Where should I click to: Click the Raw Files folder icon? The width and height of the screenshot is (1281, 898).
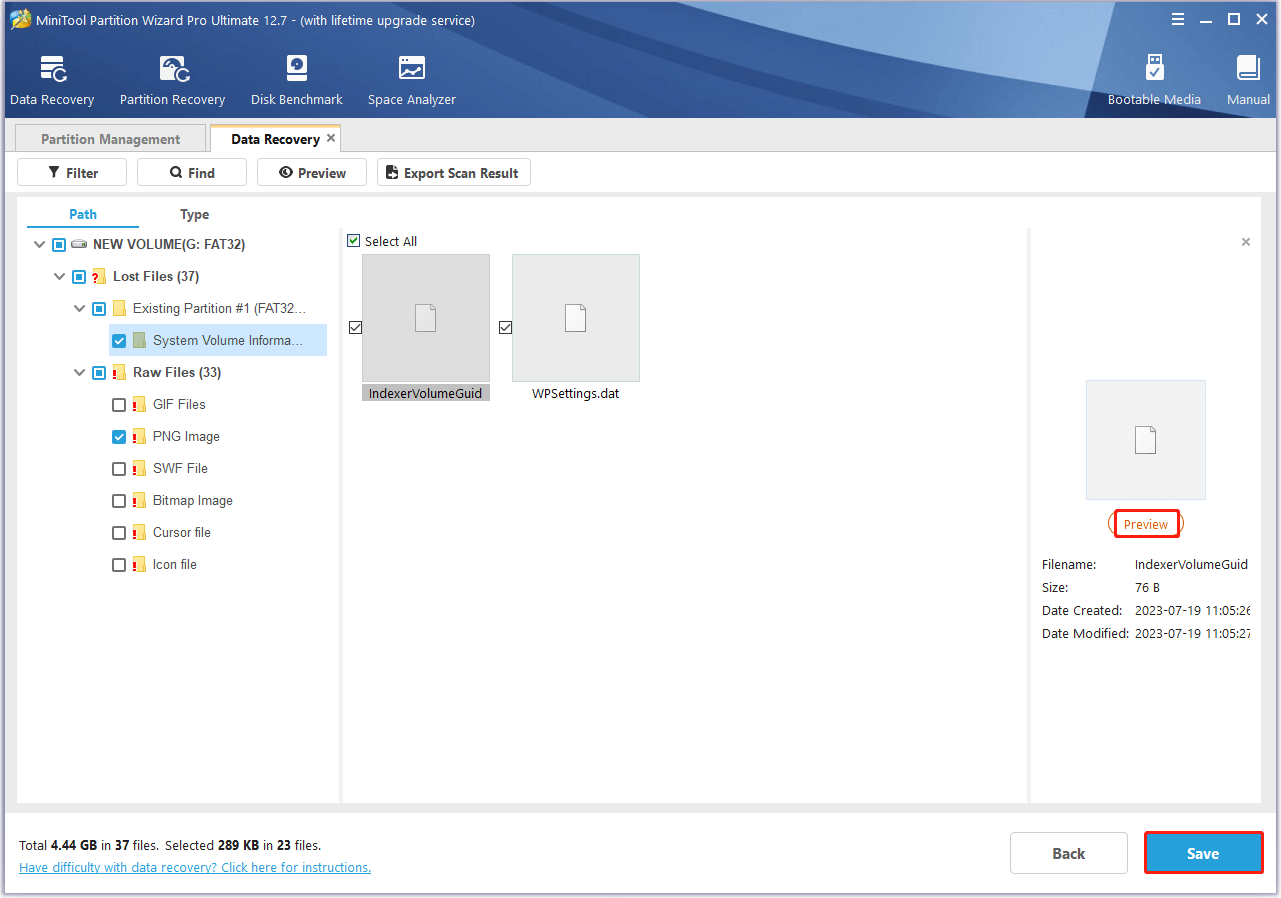119,372
